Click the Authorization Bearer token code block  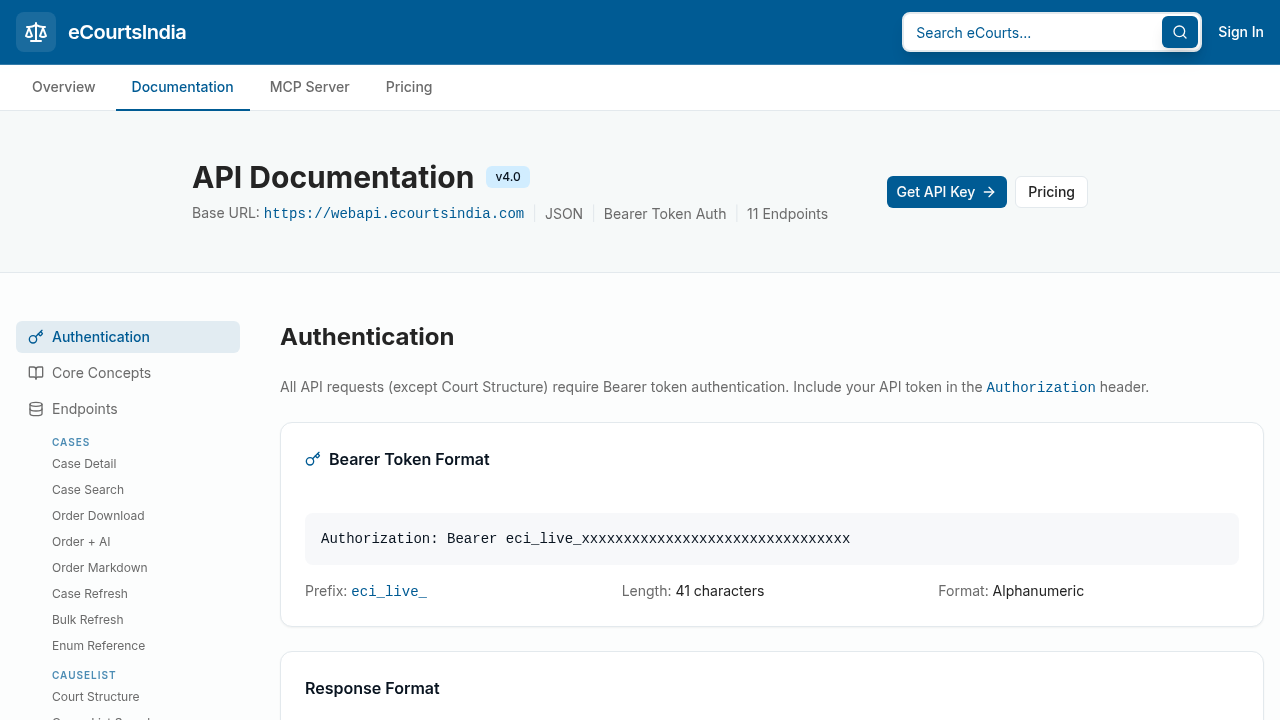pyautogui.click(x=772, y=539)
